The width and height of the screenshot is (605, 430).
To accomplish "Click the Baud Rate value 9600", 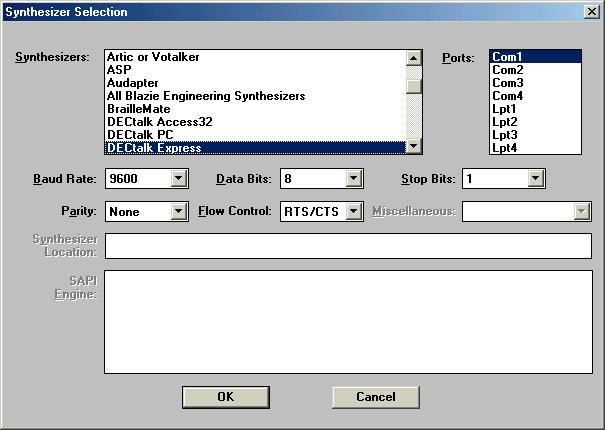I will pyautogui.click(x=123, y=179).
